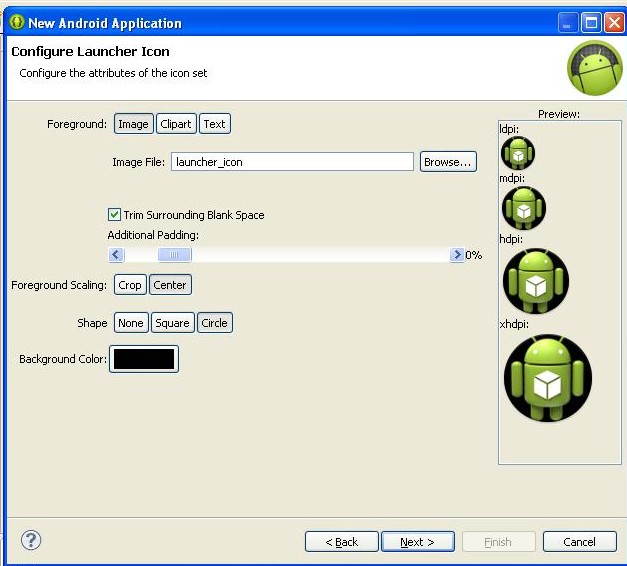This screenshot has height=566, width=627.
Task: Set foreground scaling to Crop
Action: pyautogui.click(x=130, y=285)
